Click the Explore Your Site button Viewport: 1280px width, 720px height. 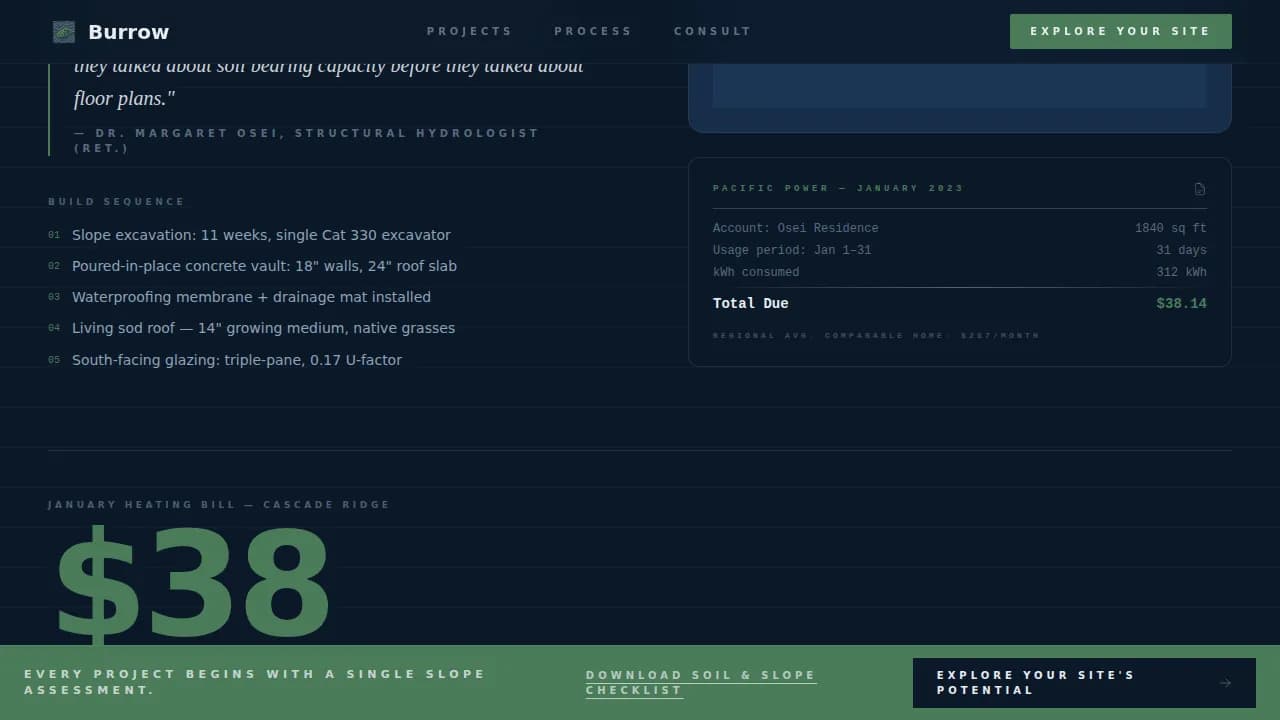coord(1120,31)
